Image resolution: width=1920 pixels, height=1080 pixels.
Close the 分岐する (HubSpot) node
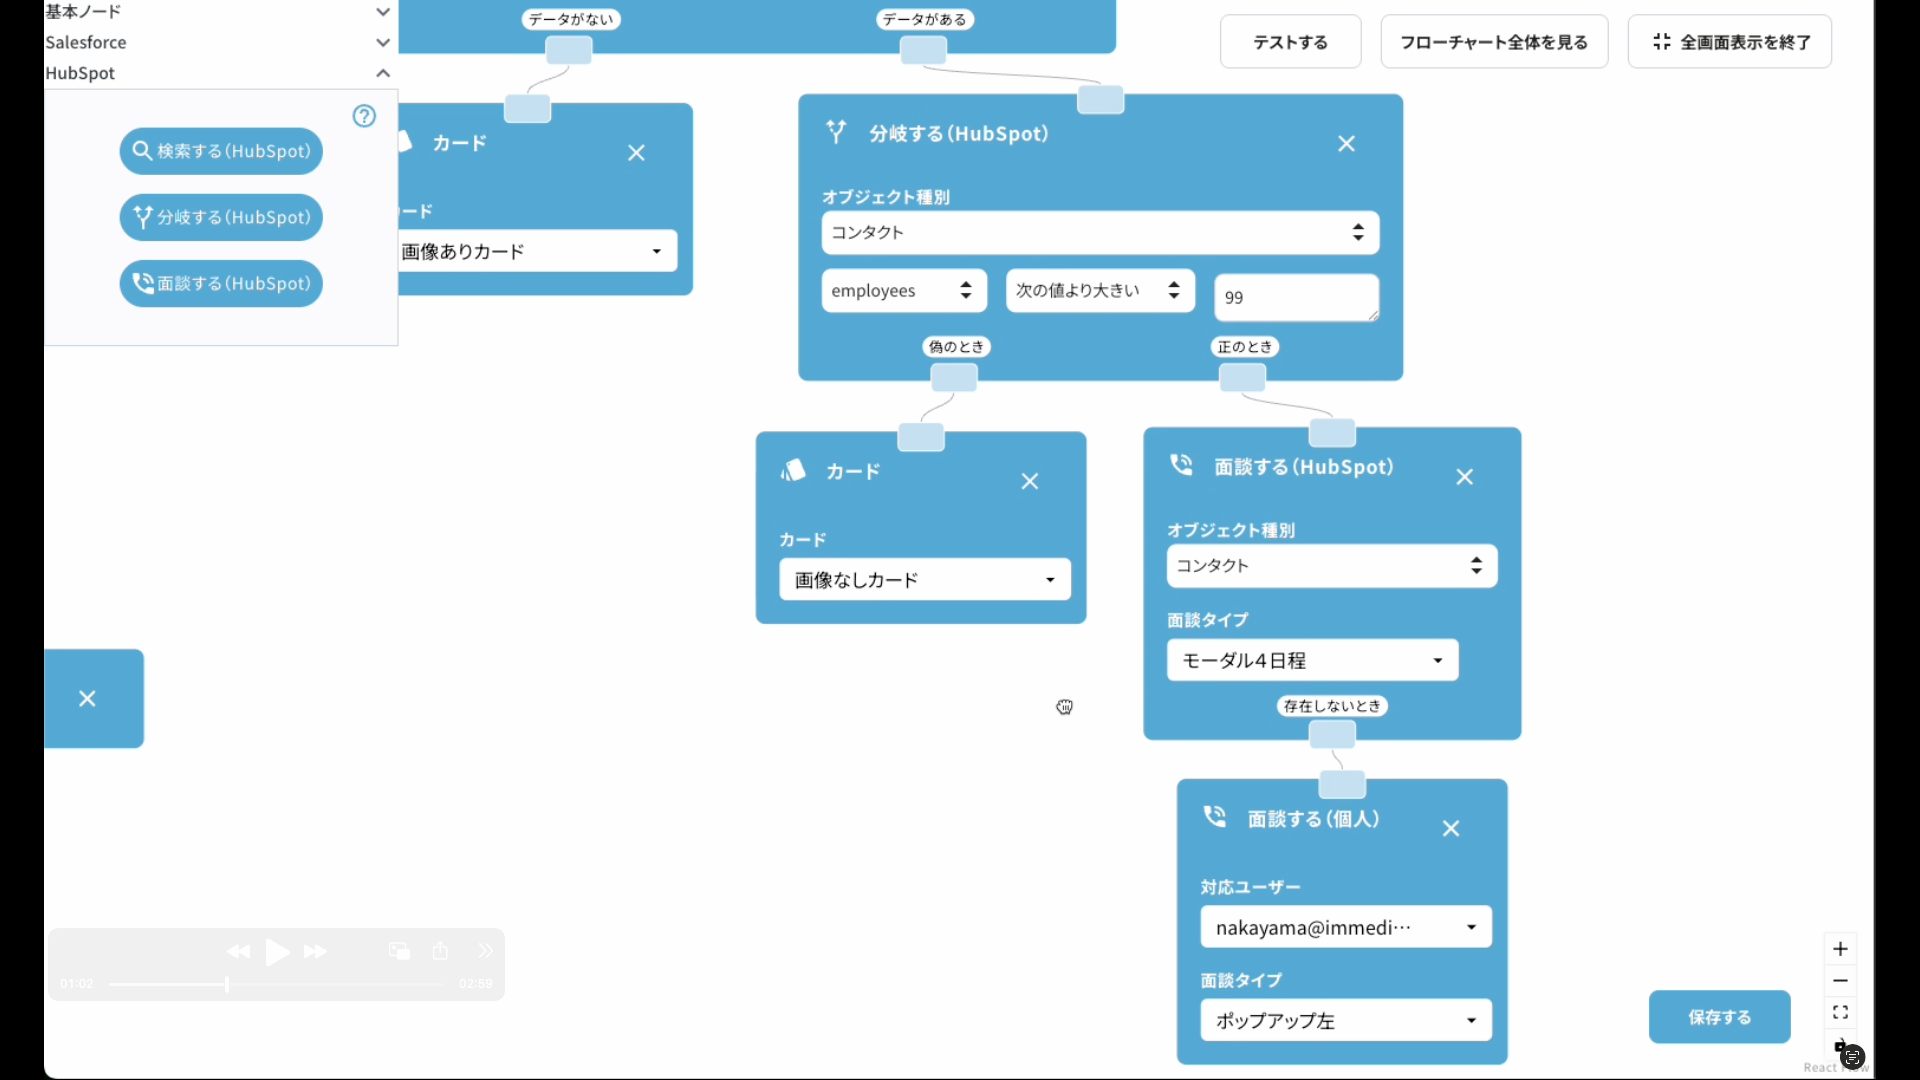(1346, 144)
